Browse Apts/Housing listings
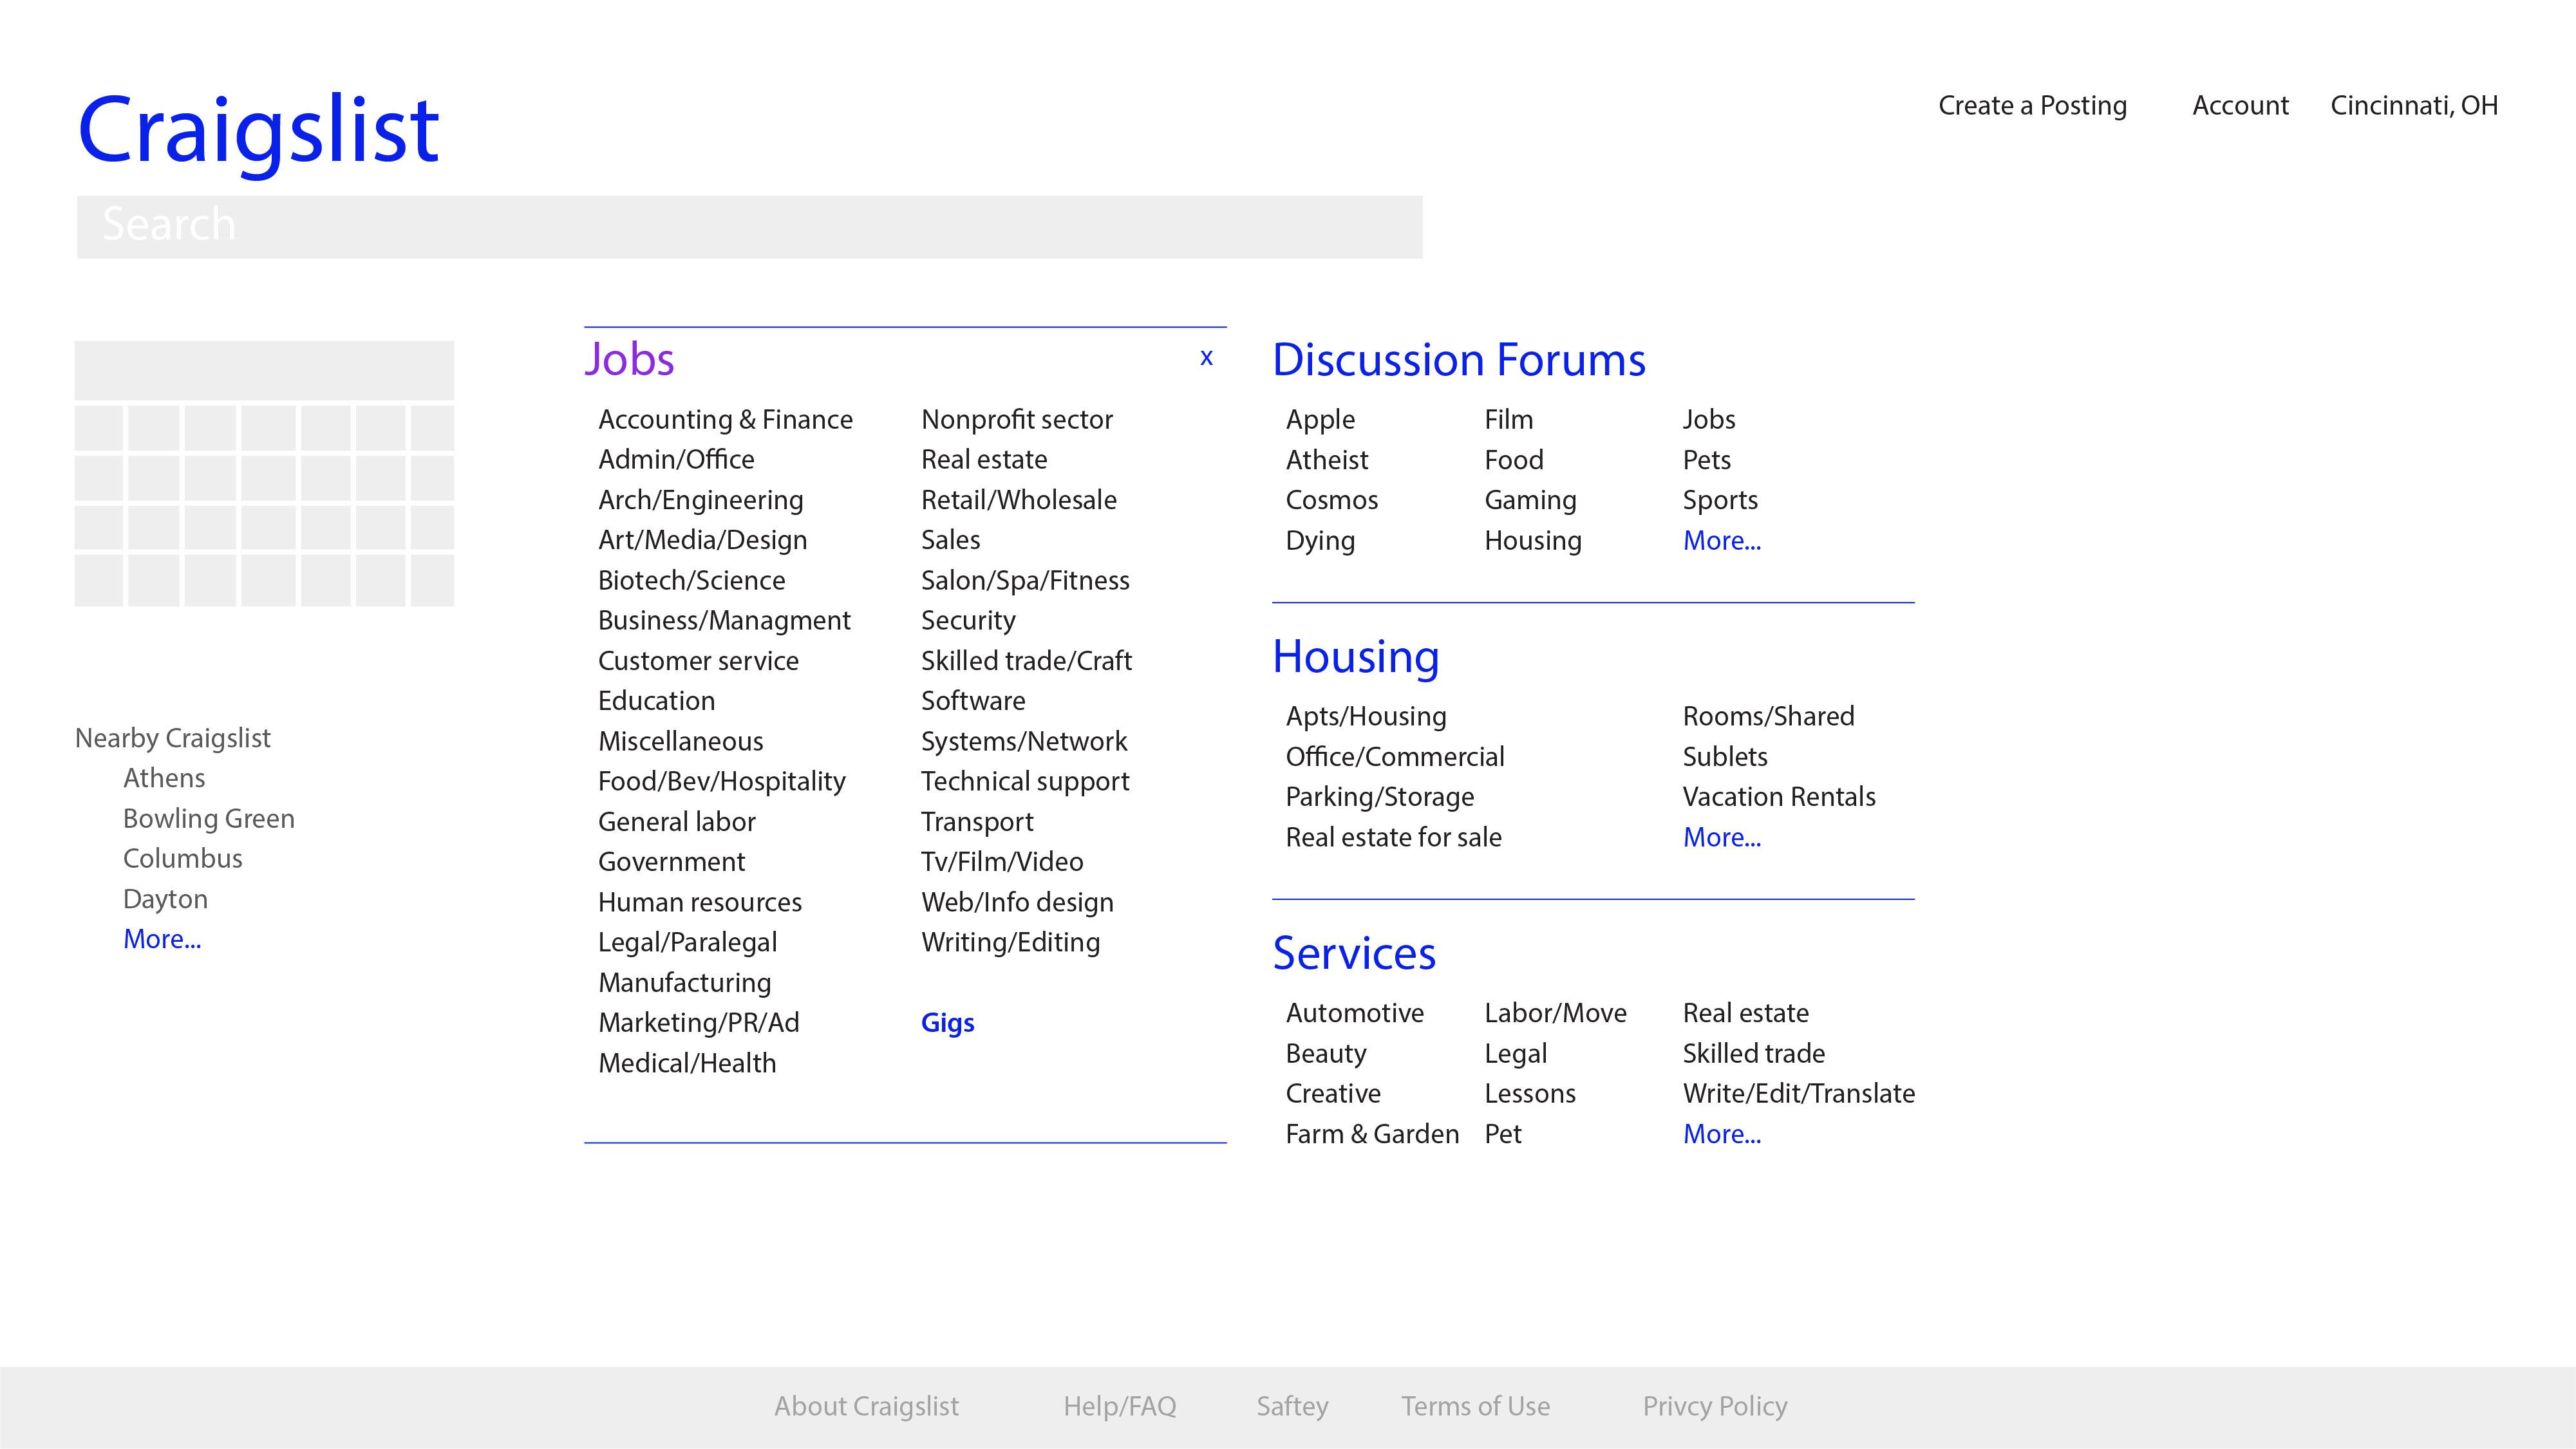 [x=1366, y=717]
